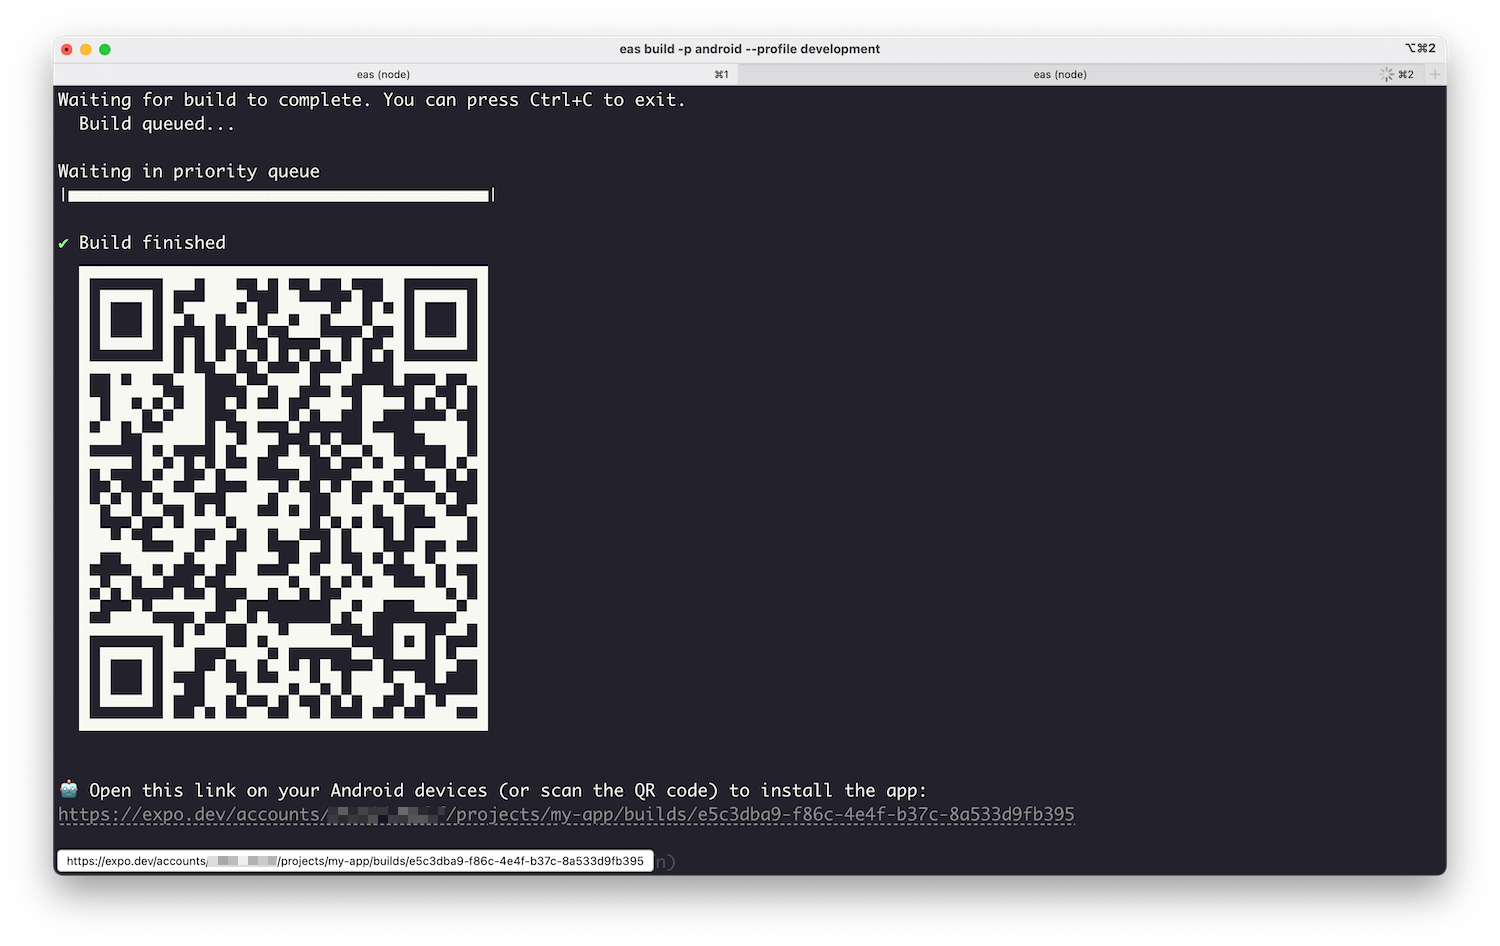Click the ⌘1 shortcut badge on the left tab
The image size is (1500, 946).
pos(720,74)
